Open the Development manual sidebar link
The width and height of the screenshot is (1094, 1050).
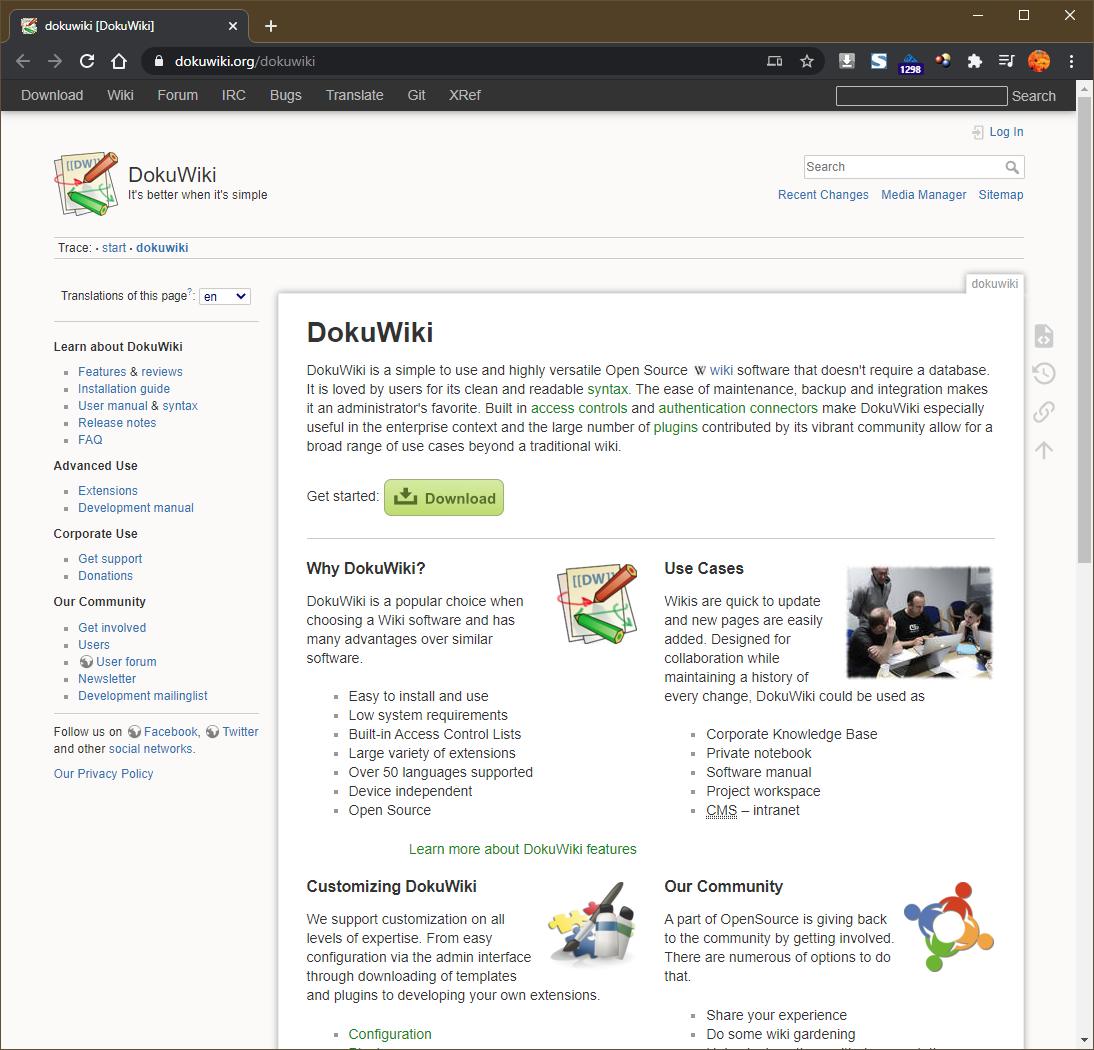tap(135, 508)
